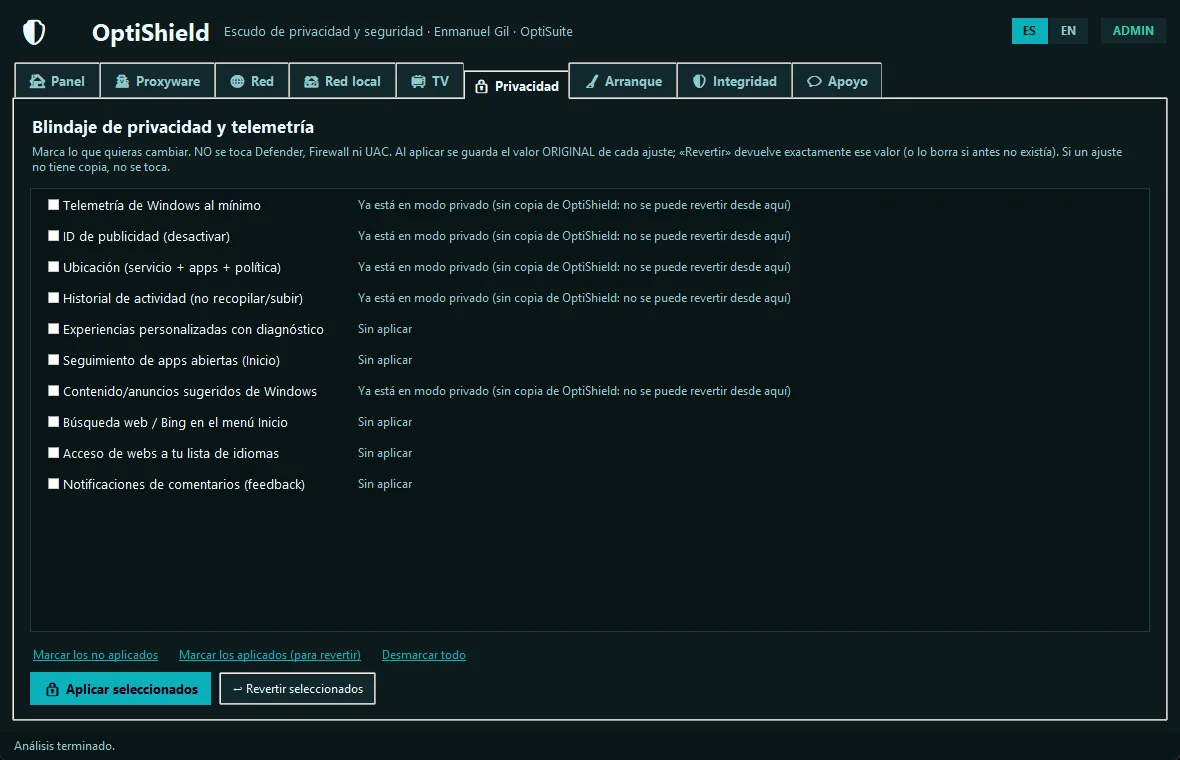This screenshot has height=760, width=1180.
Task: Click the subtitle 'Escudo de privacidad y seguridad'
Action: click(x=324, y=32)
